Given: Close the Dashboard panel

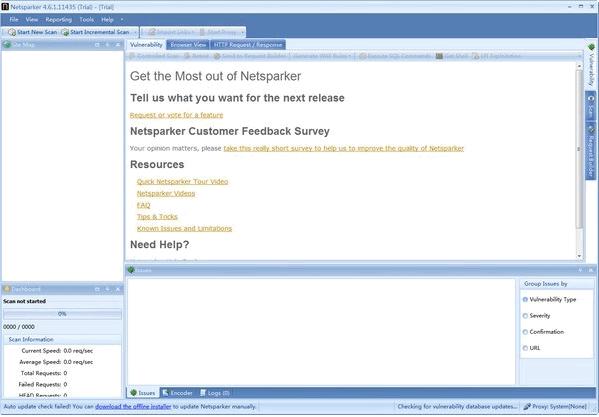Looking at the screenshot, I should [x=118, y=289].
